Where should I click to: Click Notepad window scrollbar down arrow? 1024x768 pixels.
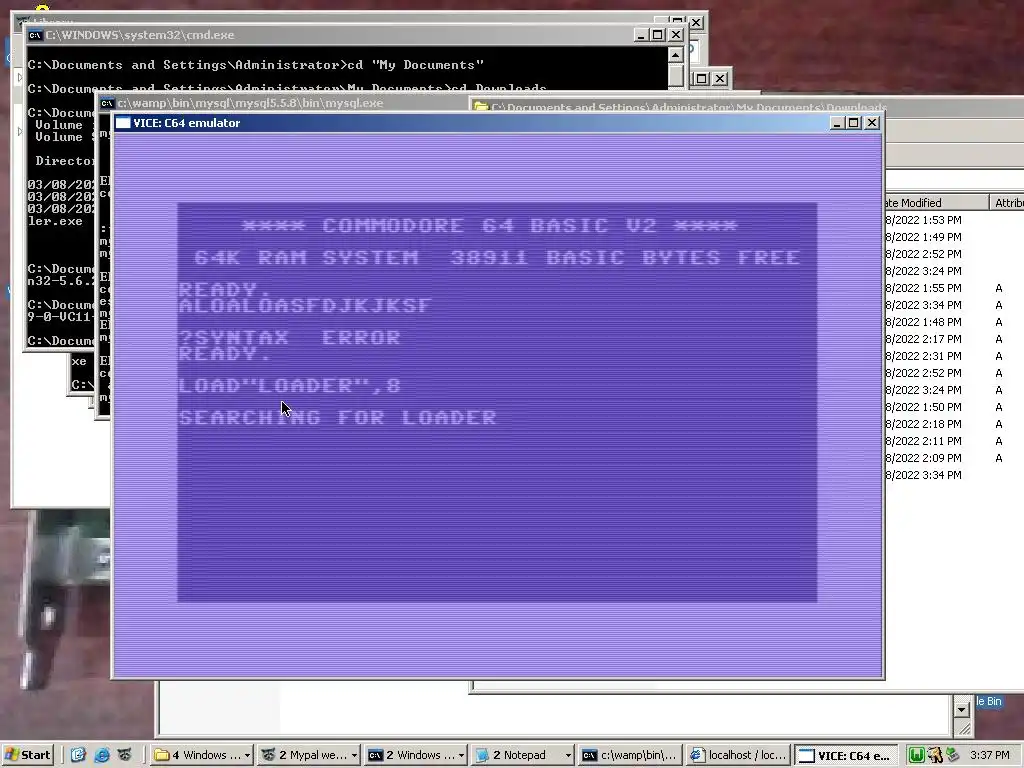tap(961, 709)
